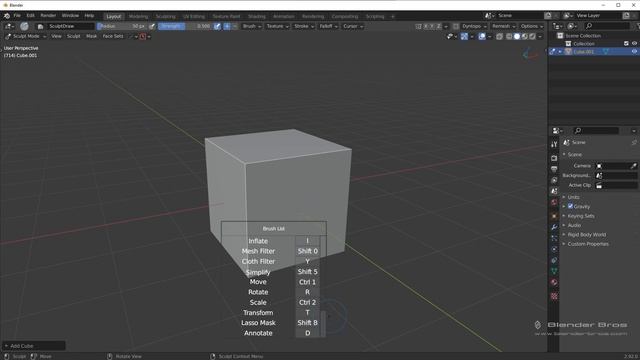Toggle Collection exclude checkbox in outliner
Screen dimensions: 640x360
(x=626, y=44)
